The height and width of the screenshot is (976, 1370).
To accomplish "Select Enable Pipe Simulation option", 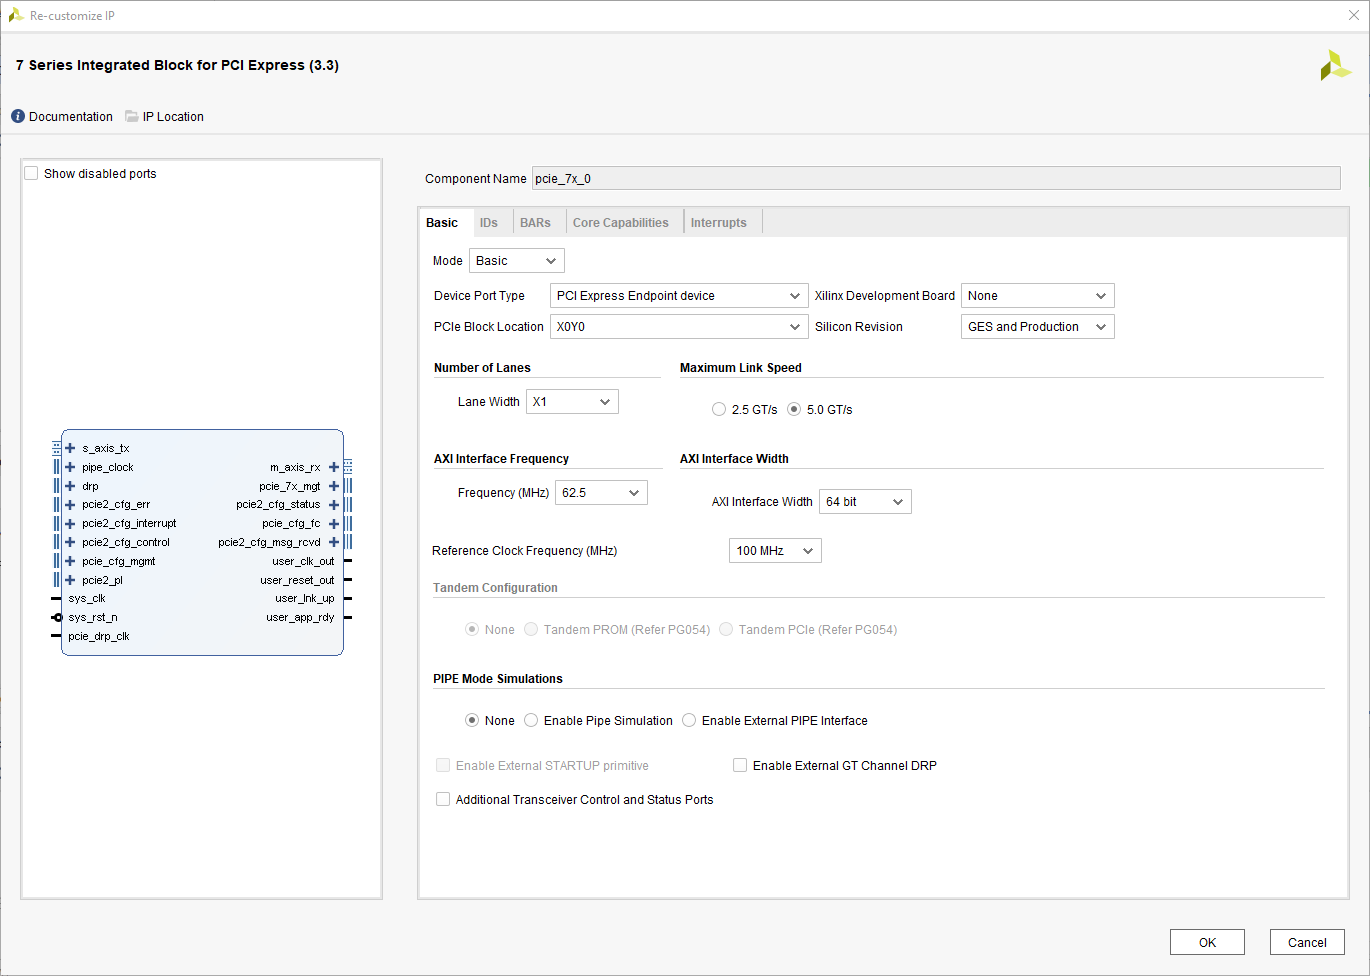I will [531, 720].
